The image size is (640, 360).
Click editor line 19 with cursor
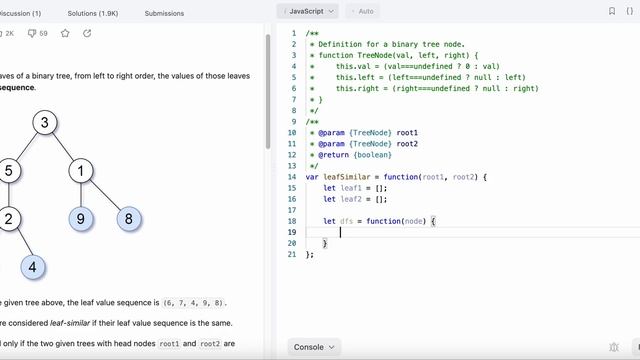473,232
